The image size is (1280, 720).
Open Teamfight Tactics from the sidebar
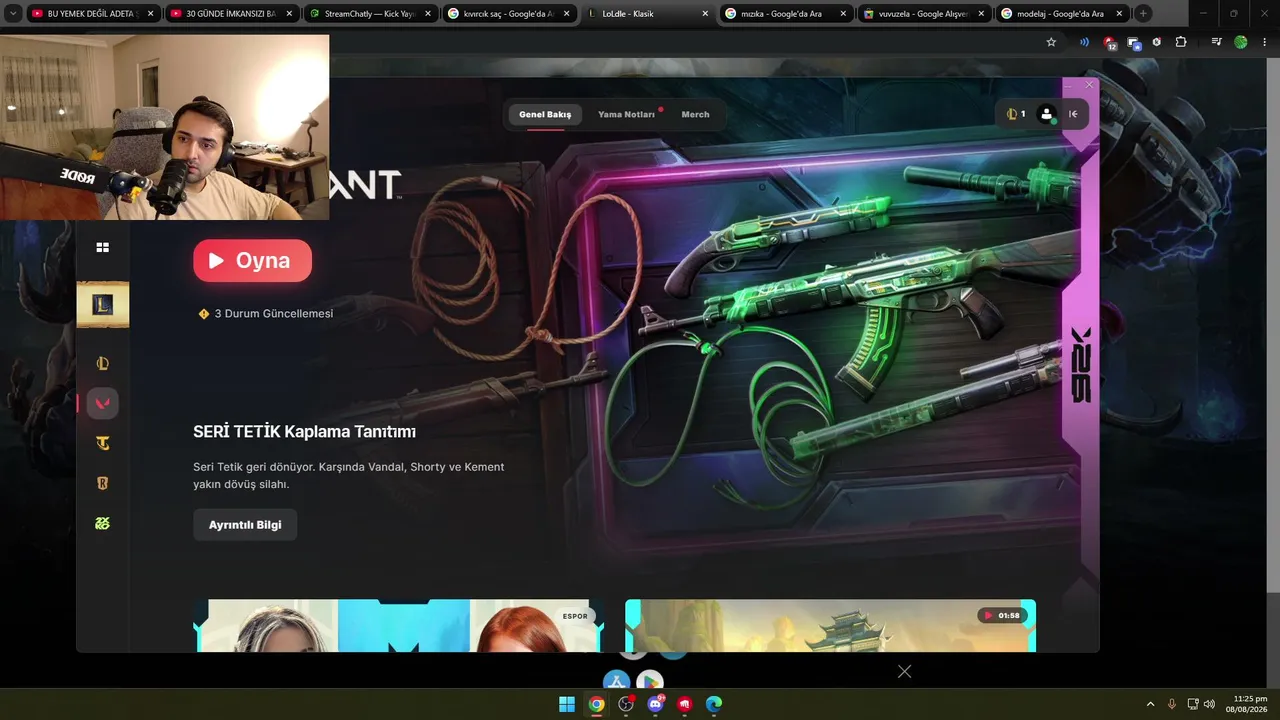pos(102,443)
